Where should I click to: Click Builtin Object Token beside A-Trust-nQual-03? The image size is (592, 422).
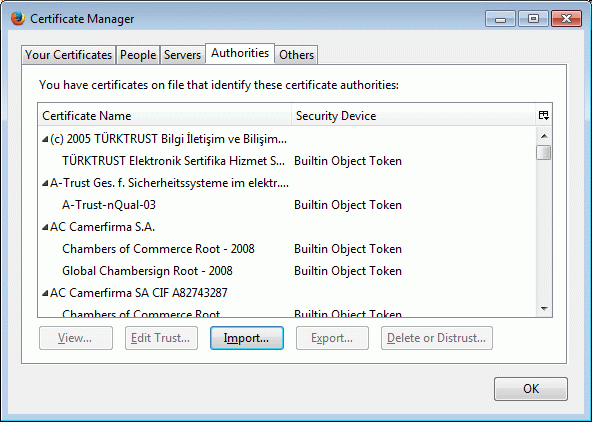coord(348,205)
